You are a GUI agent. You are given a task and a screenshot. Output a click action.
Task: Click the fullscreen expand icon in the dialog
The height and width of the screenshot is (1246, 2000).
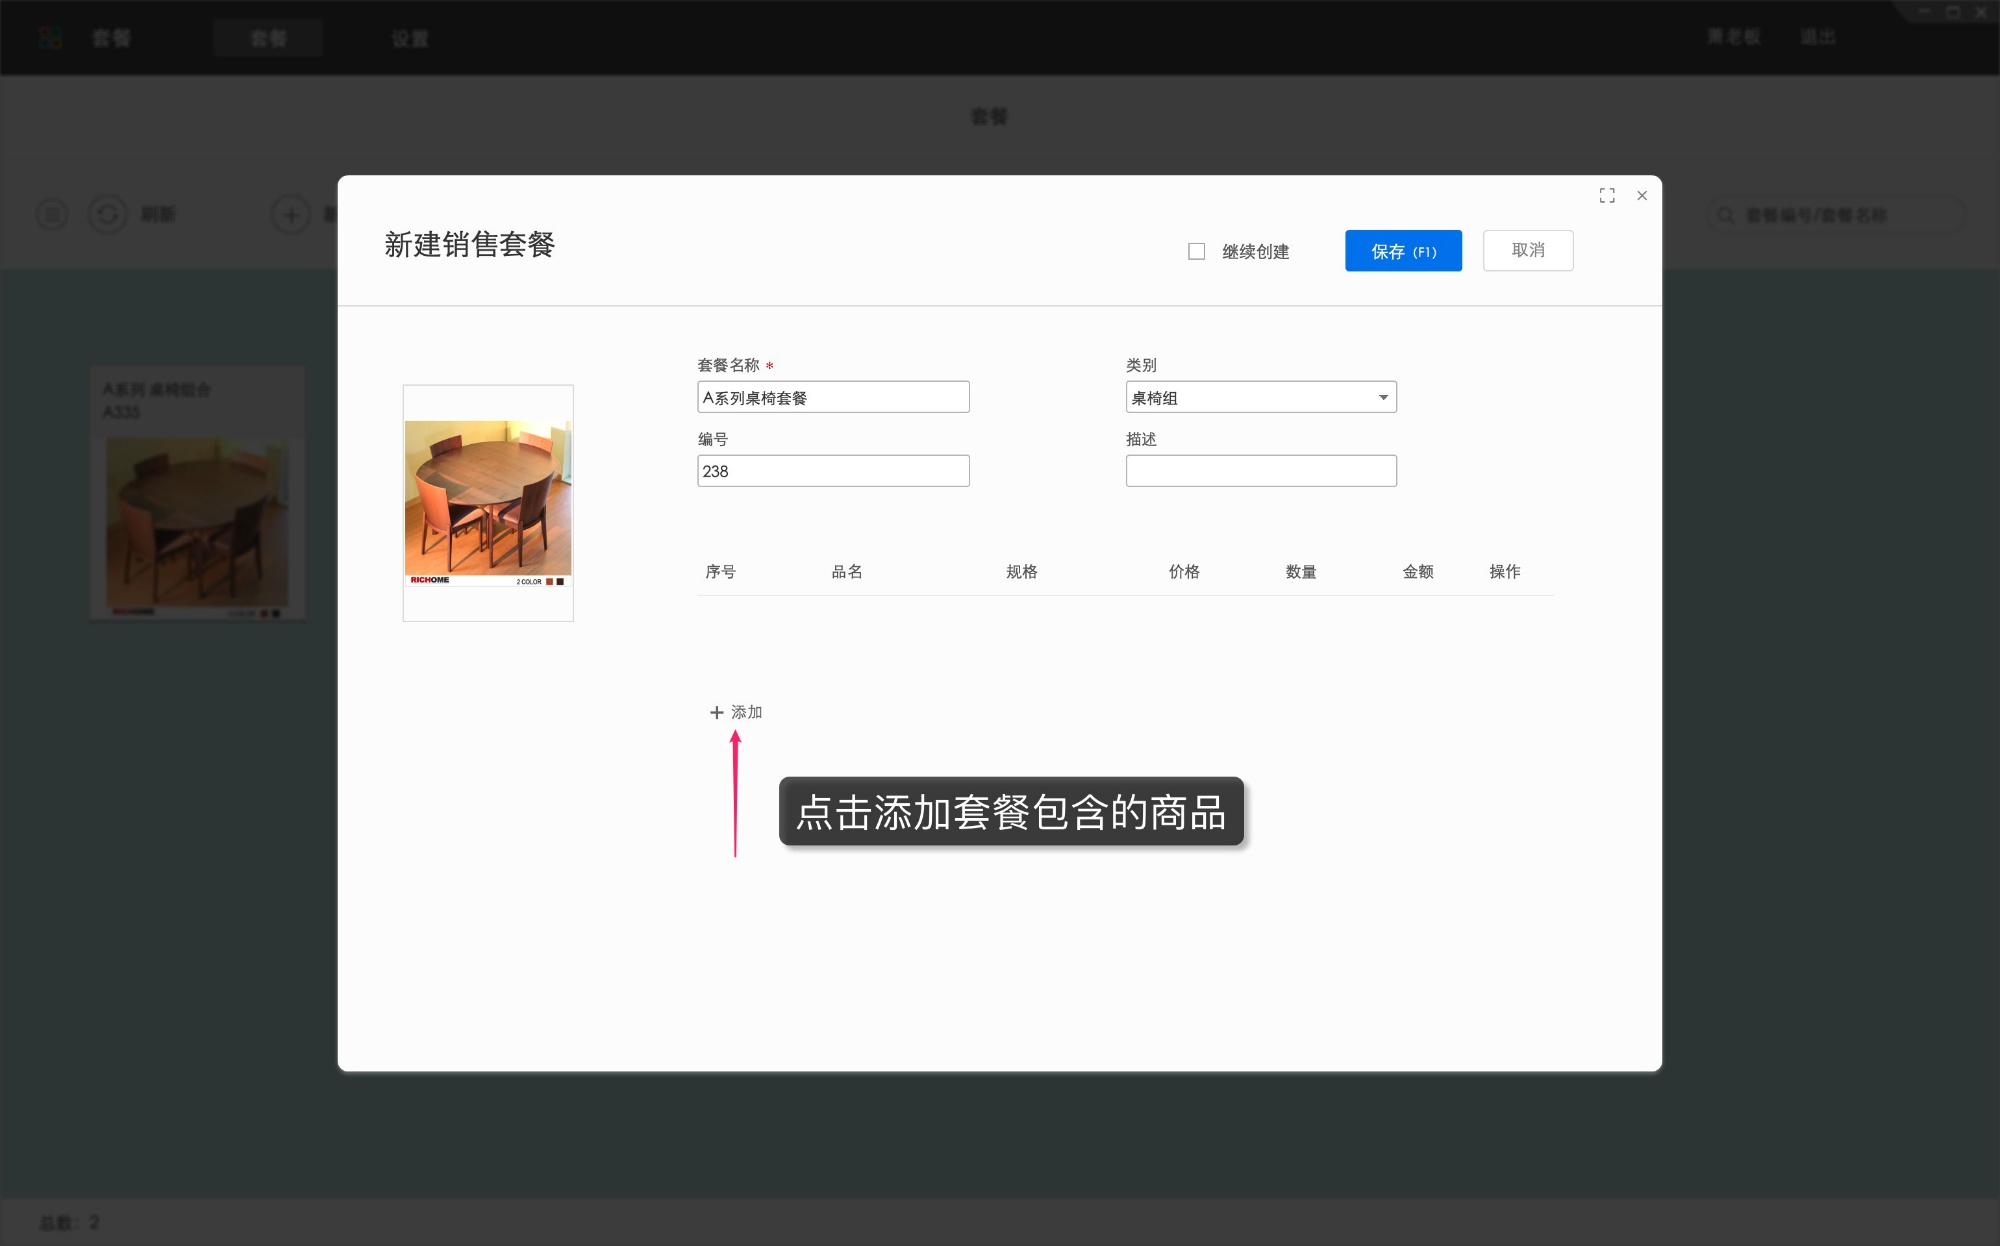click(1607, 196)
